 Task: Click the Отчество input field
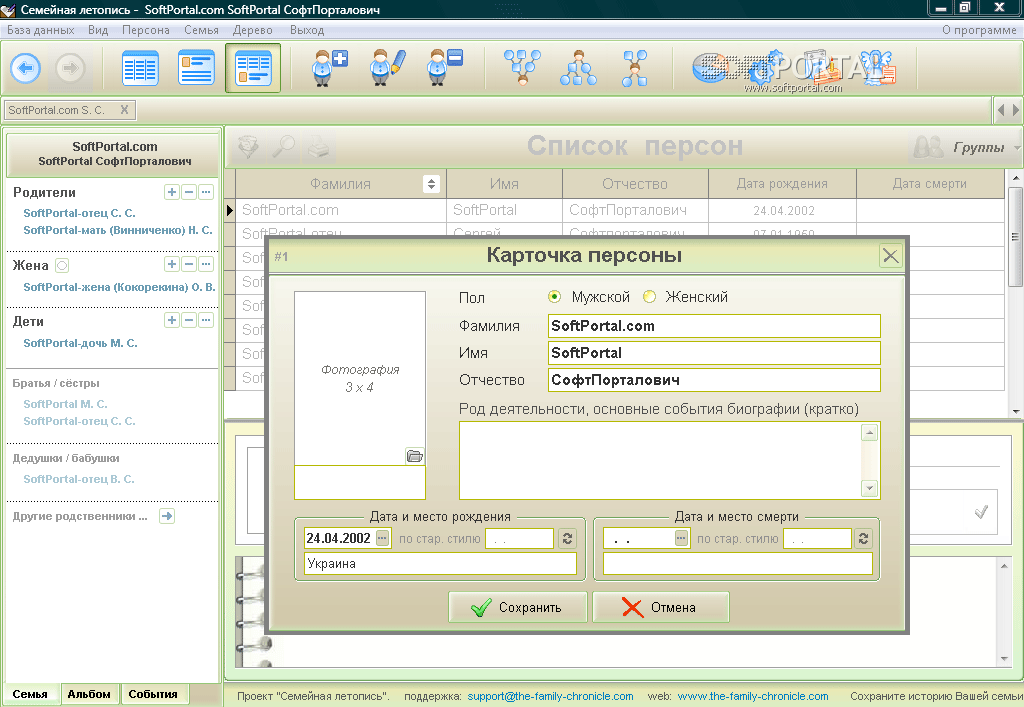(714, 380)
